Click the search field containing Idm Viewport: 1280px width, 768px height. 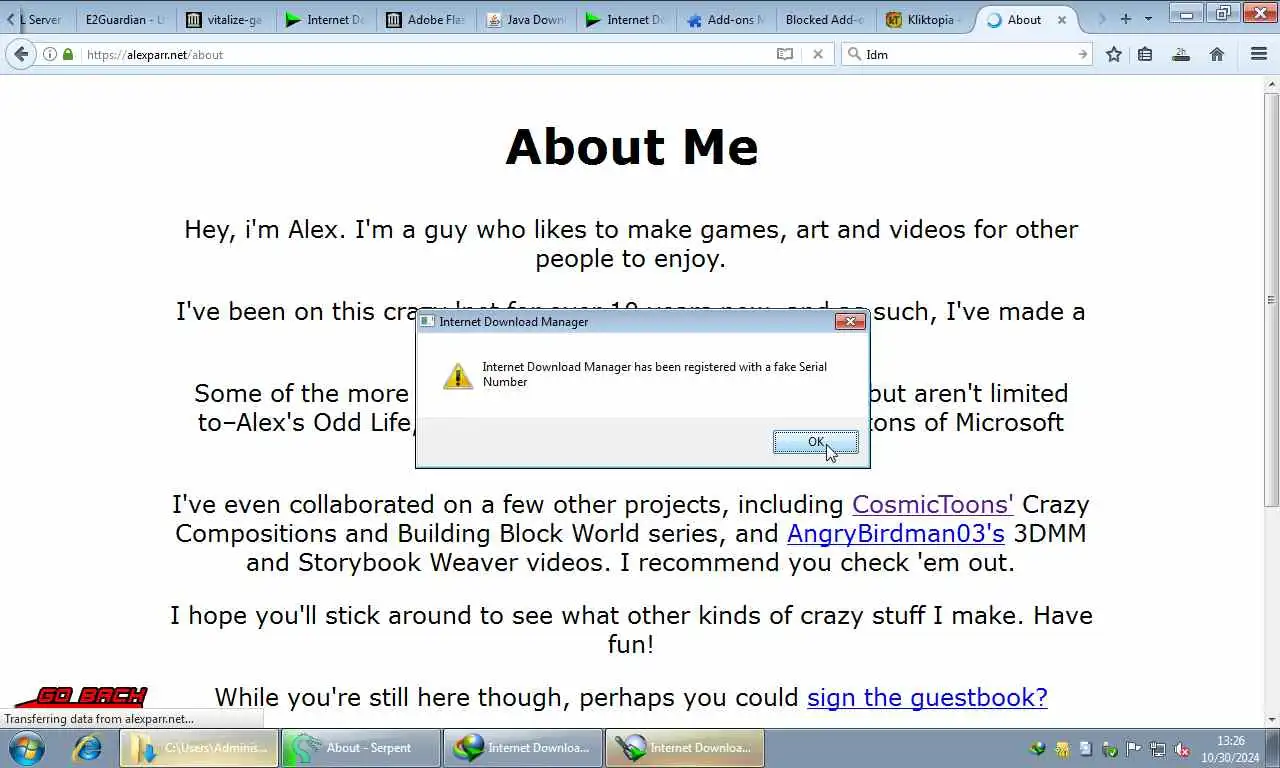(965, 55)
